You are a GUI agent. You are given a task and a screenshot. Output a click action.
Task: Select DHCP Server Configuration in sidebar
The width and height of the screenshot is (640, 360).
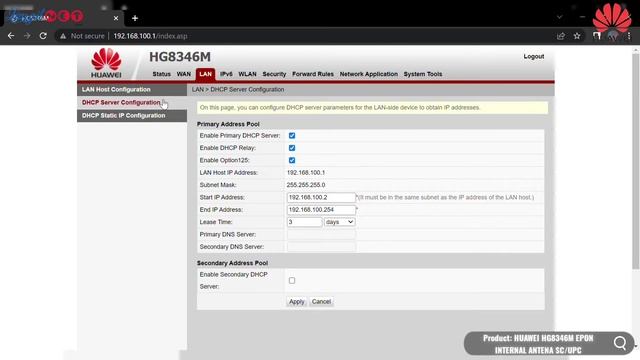click(x=132, y=102)
